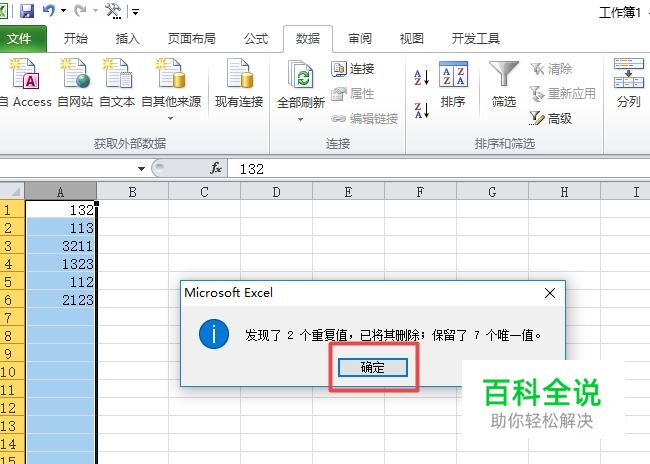Open the Name Box dropdown arrow
This screenshot has height=464, width=650.
pyautogui.click(x=141, y=168)
